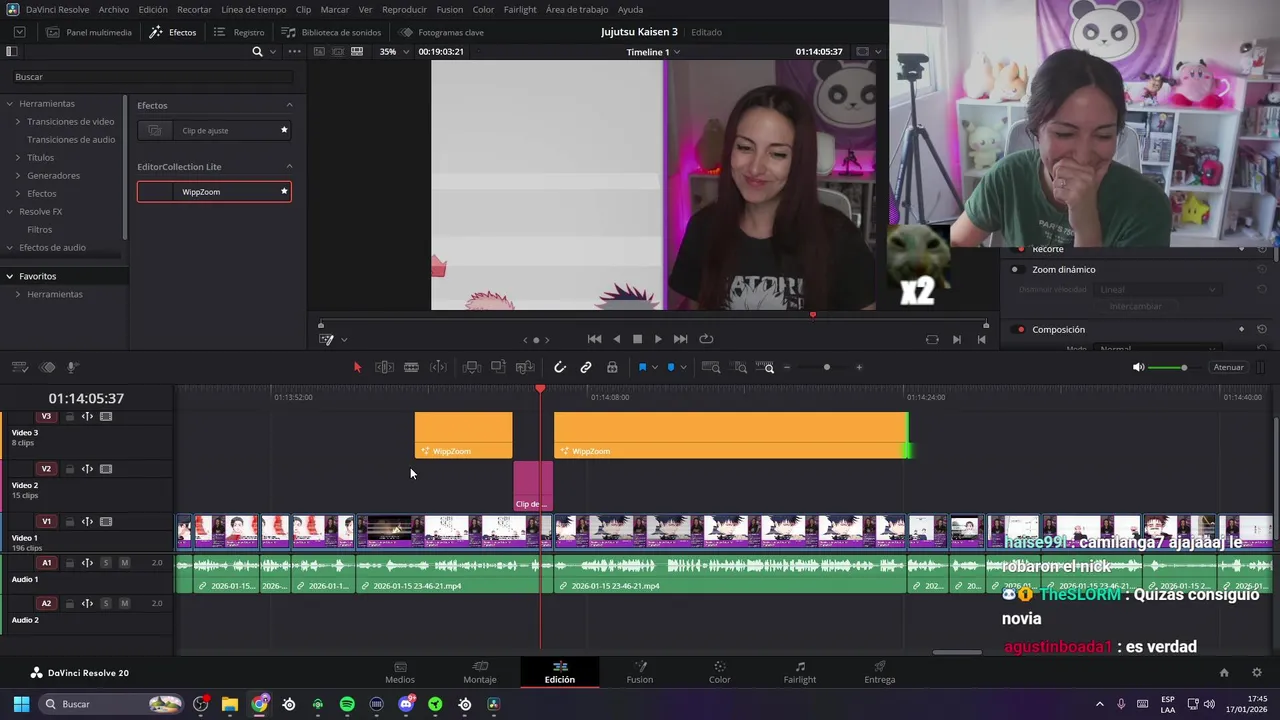The height and width of the screenshot is (720, 1280).
Task: Collapse the Favoritos section
Action: (x=10, y=276)
